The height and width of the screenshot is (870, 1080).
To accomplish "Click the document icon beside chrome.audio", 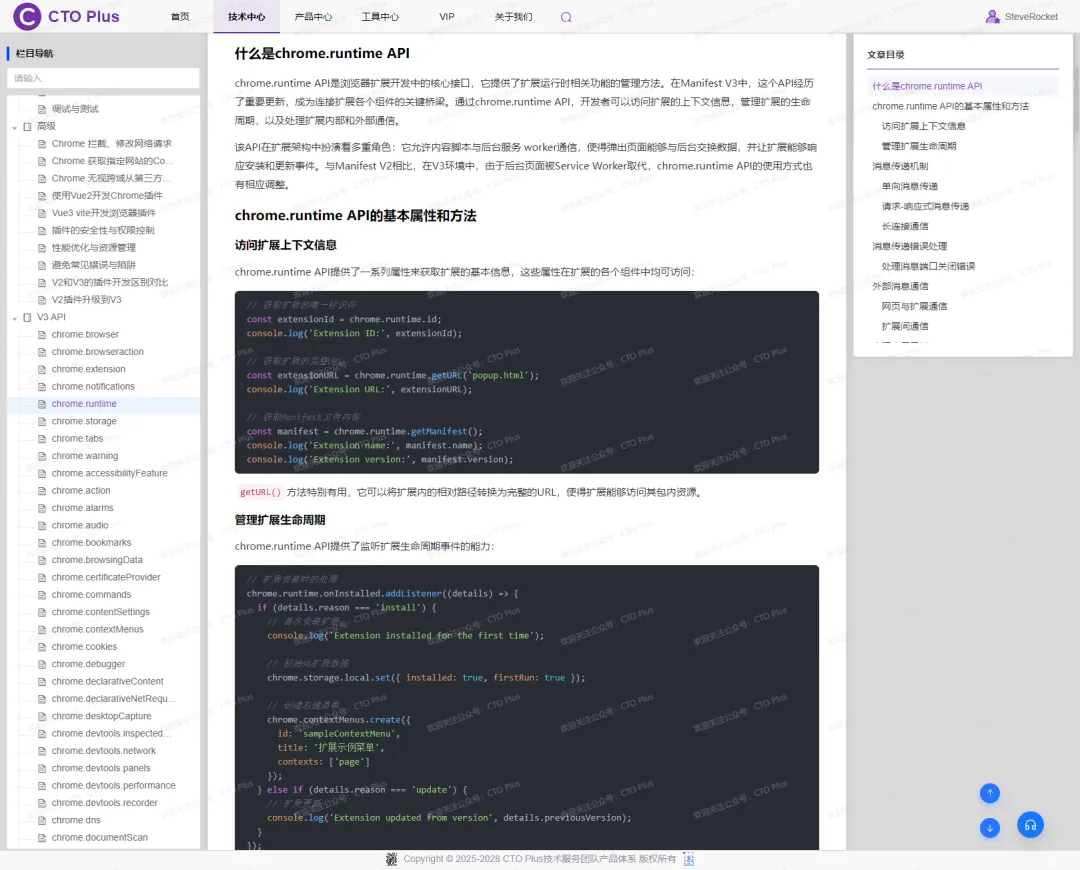I will click(x=42, y=526).
